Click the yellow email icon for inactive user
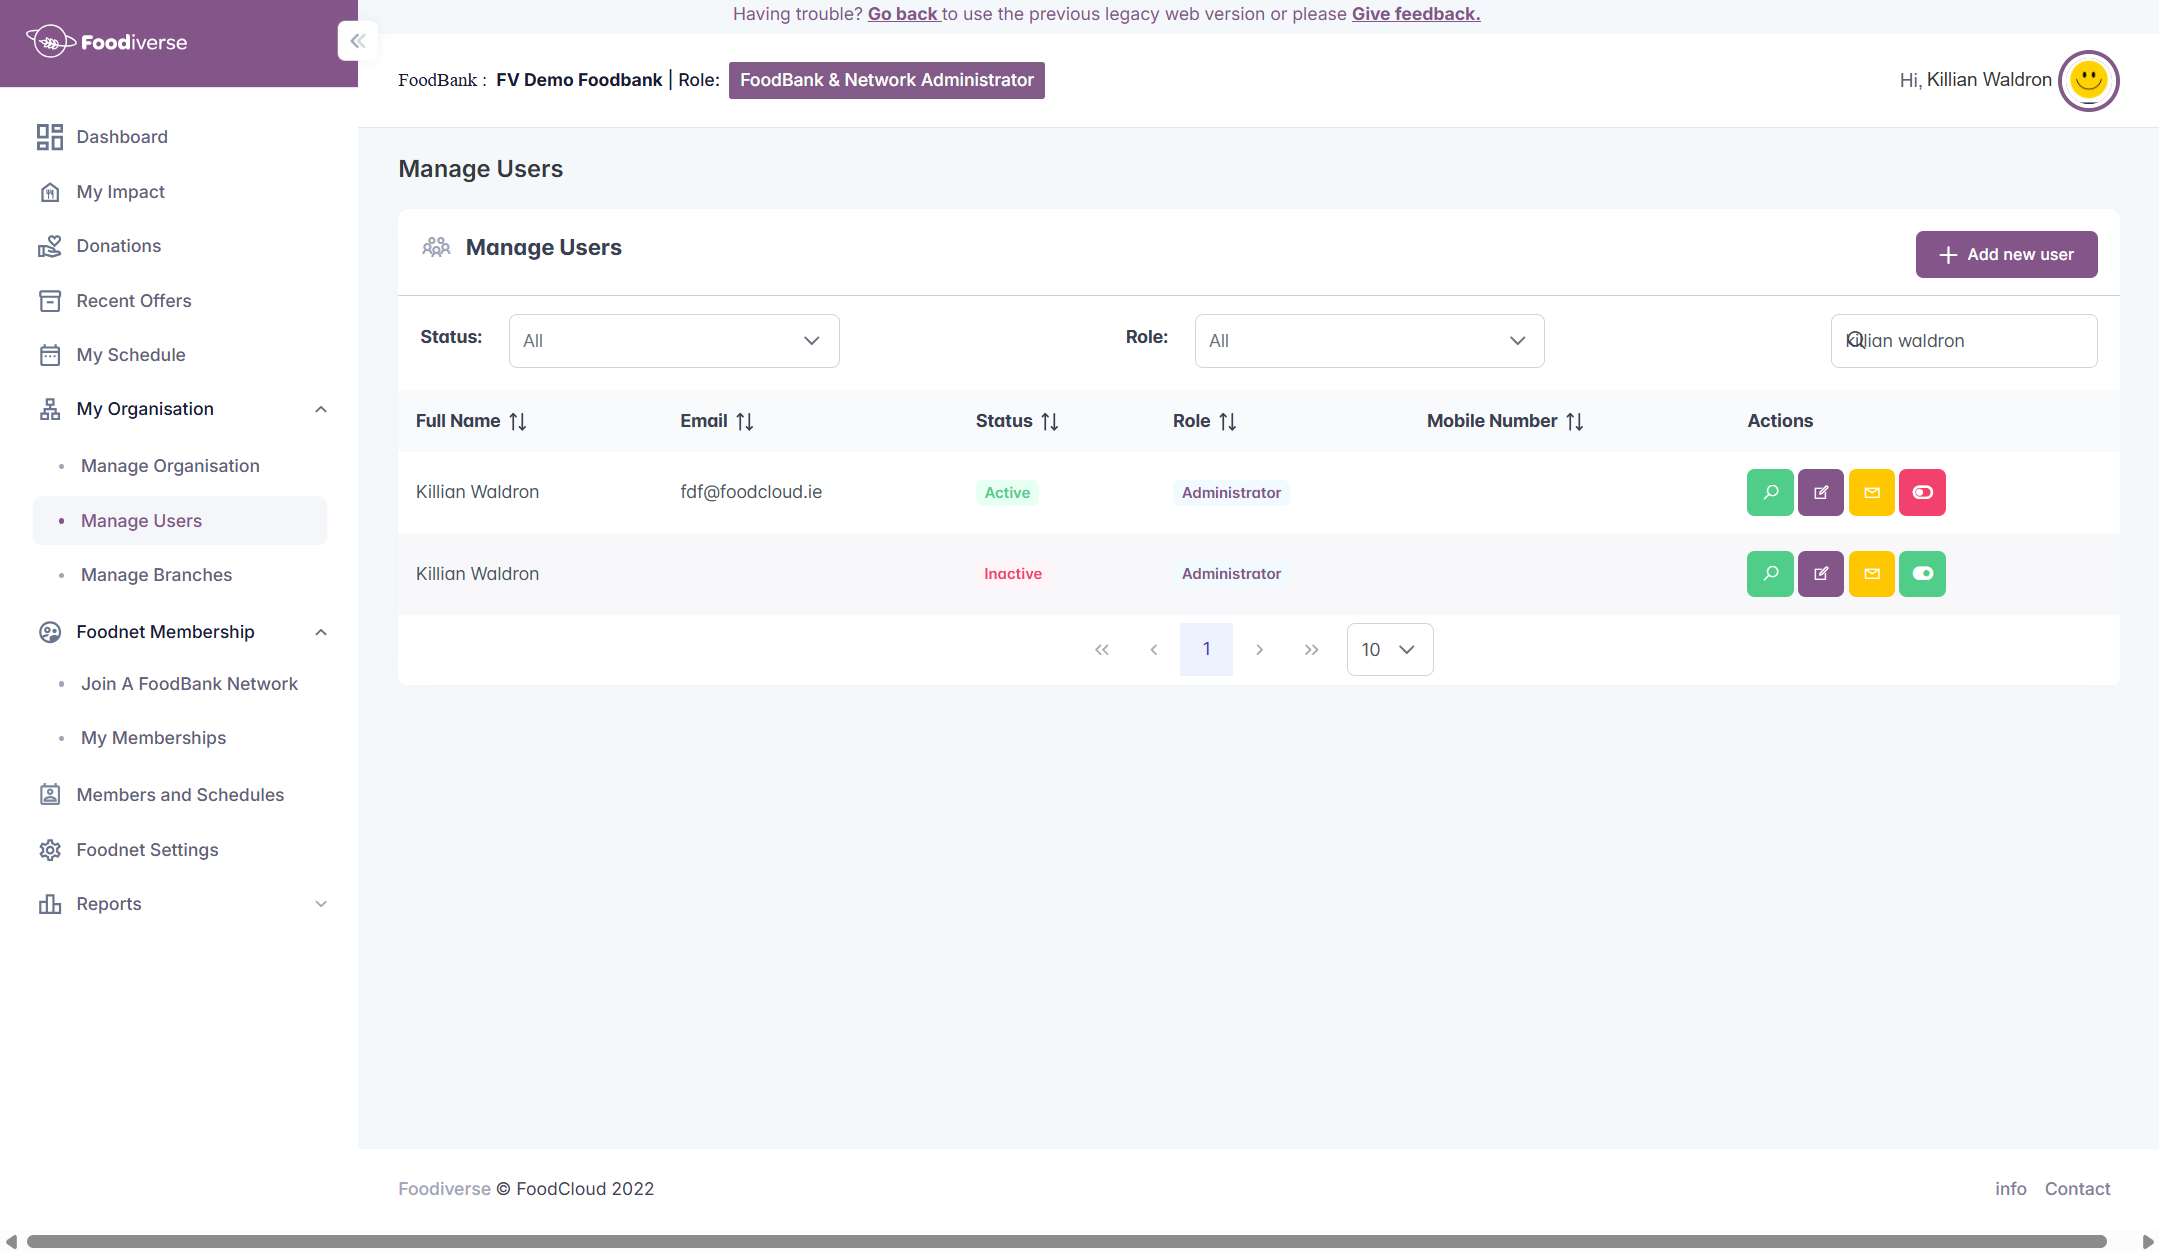The width and height of the screenshot is (2159, 1251). pyautogui.click(x=1871, y=574)
